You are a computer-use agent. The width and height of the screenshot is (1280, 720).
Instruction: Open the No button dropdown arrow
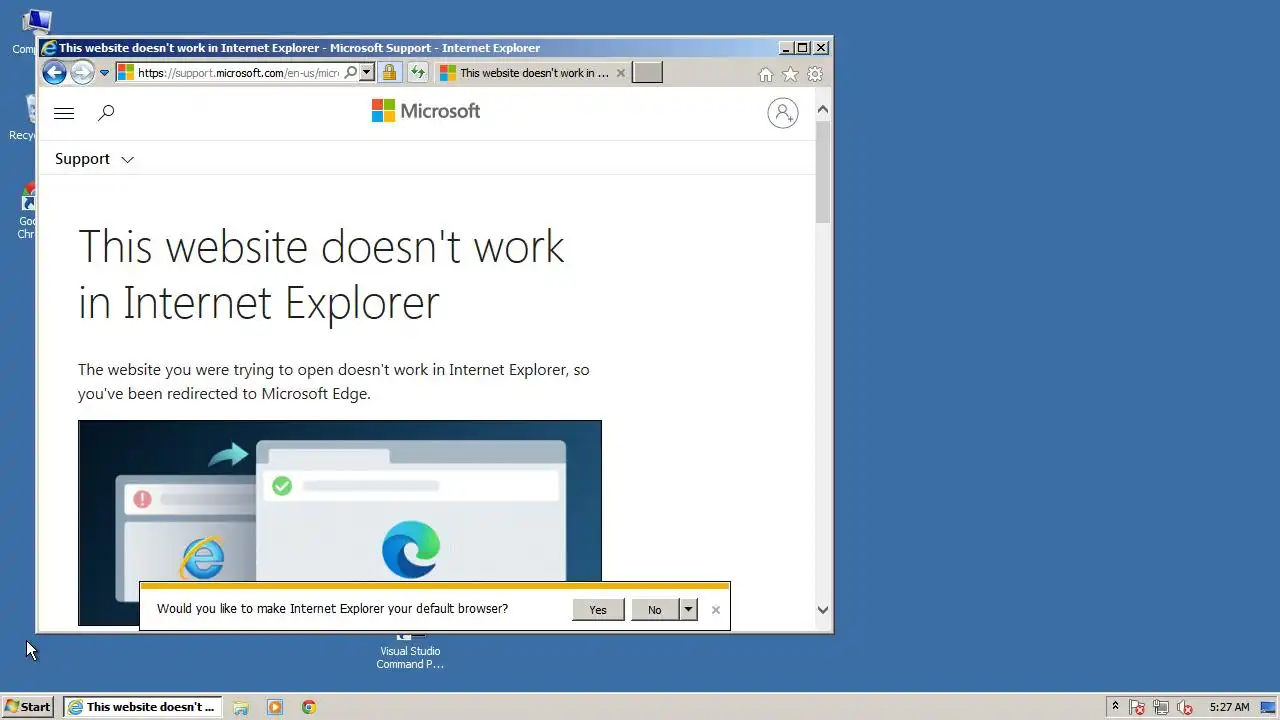[x=688, y=610]
